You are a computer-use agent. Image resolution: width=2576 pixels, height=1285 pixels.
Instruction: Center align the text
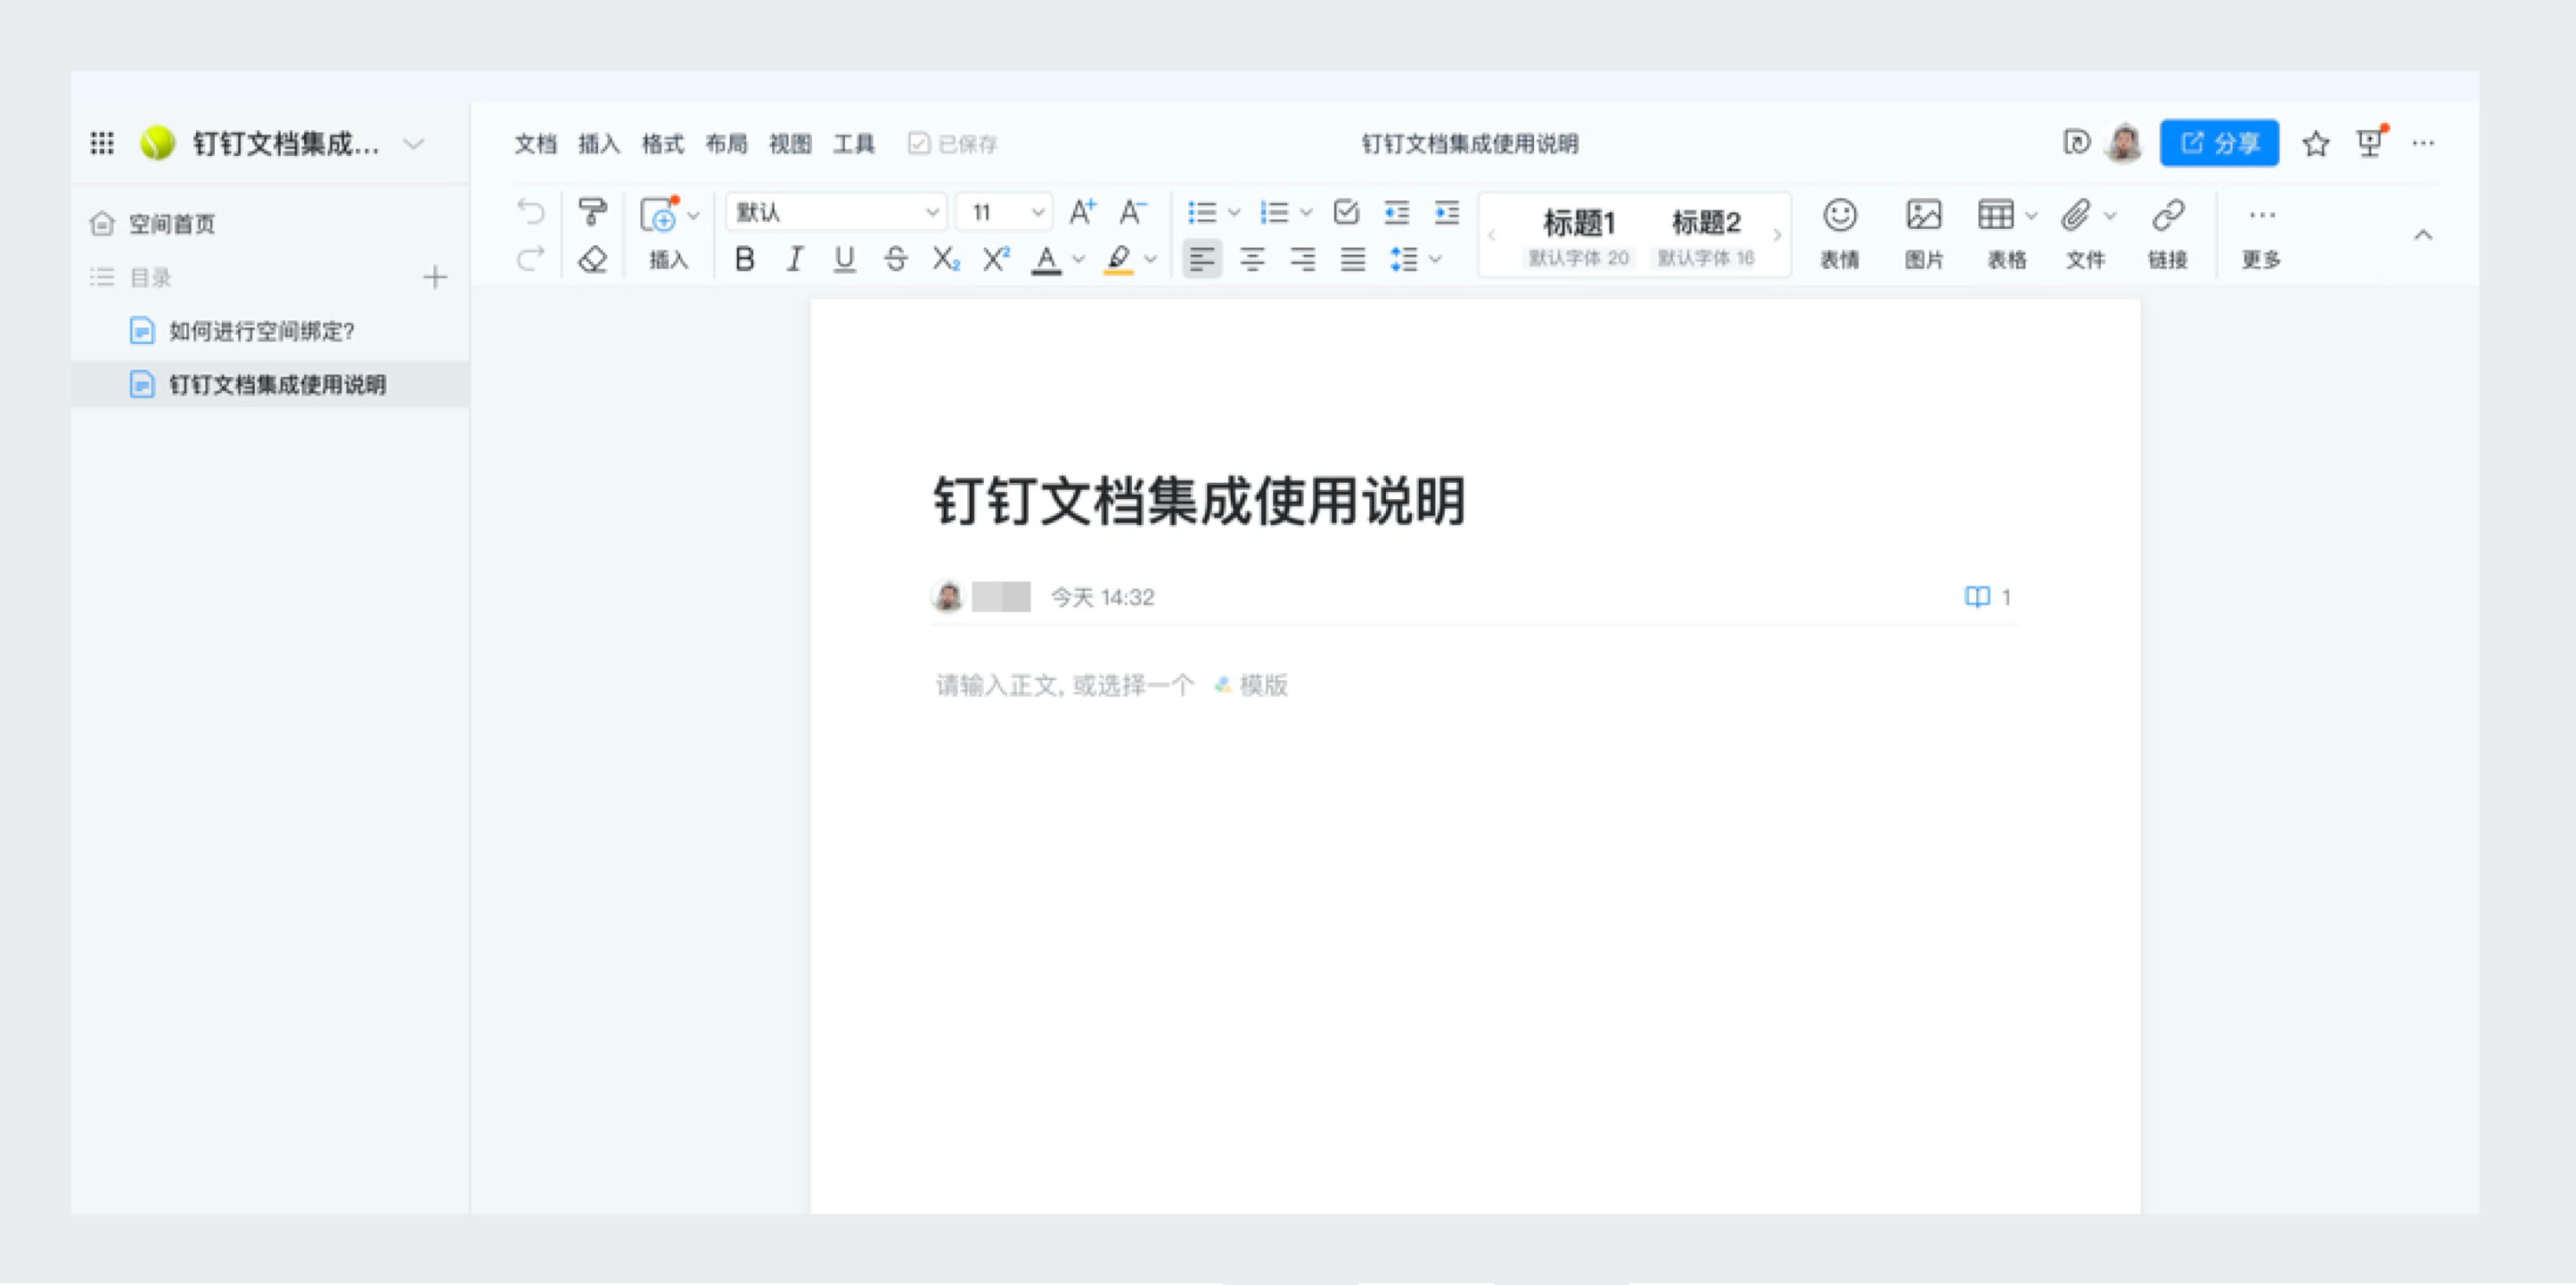tap(1252, 260)
